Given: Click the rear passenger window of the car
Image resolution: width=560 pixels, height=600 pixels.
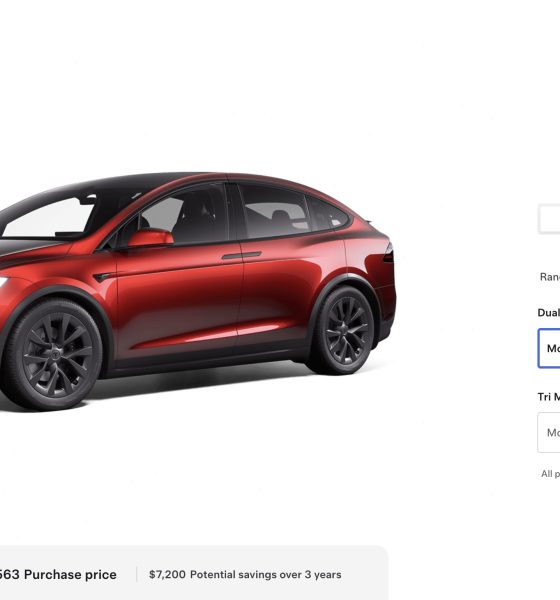Looking at the screenshot, I should [274, 211].
